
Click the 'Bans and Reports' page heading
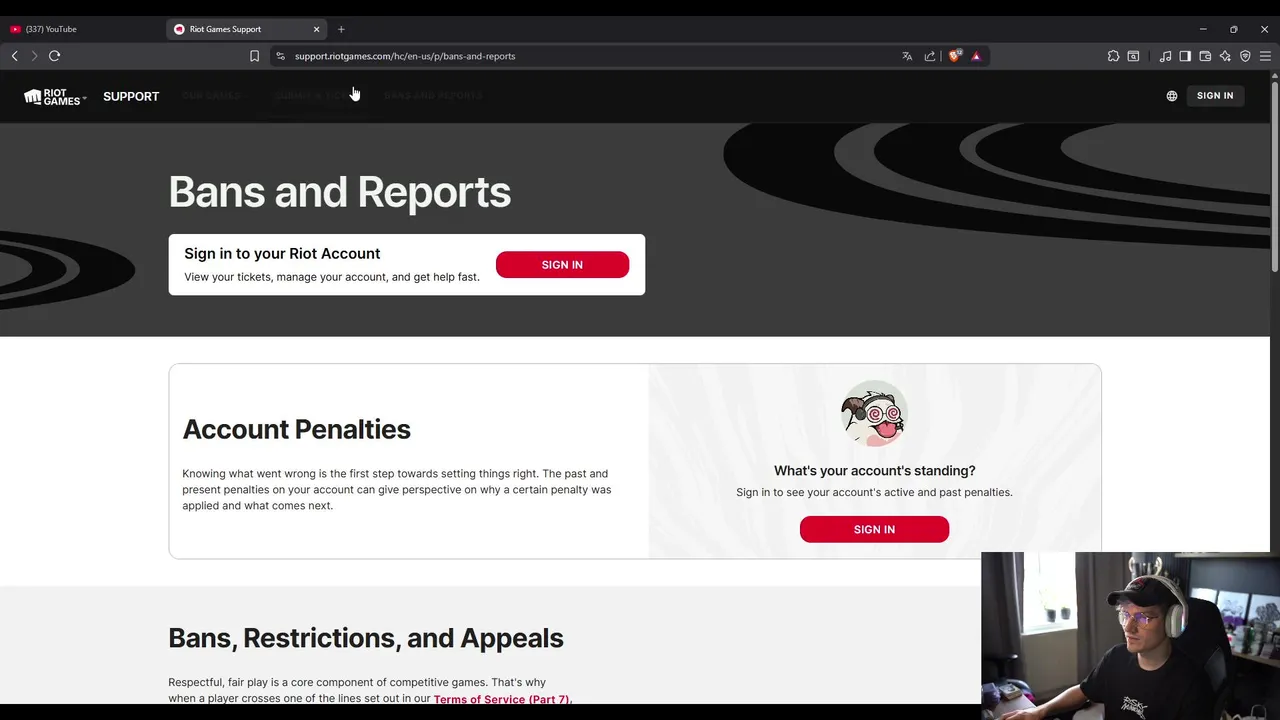coord(340,192)
